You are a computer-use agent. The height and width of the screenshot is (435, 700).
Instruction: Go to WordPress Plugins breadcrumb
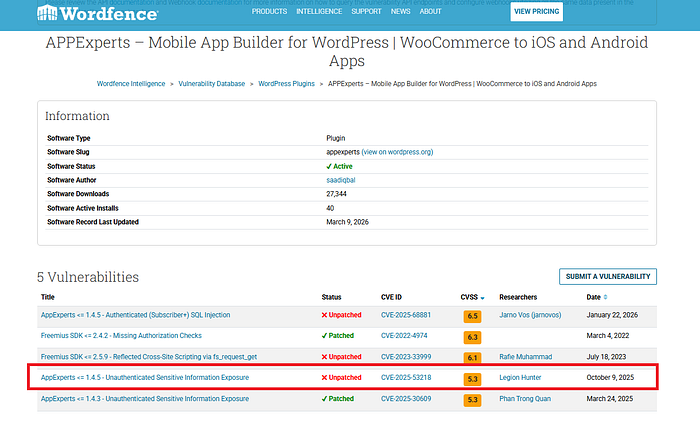point(286,84)
